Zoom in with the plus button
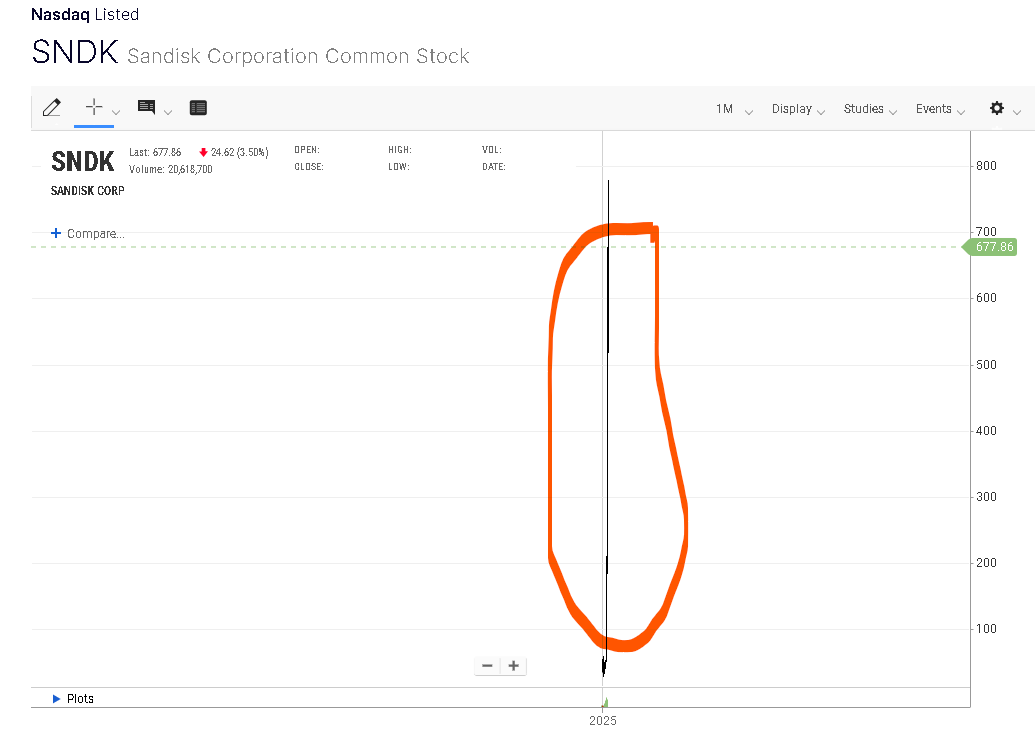The image size is (1036, 746). click(513, 666)
